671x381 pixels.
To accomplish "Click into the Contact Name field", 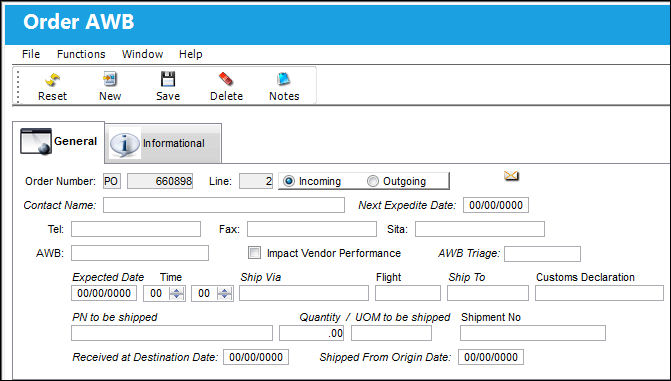I will pos(224,205).
